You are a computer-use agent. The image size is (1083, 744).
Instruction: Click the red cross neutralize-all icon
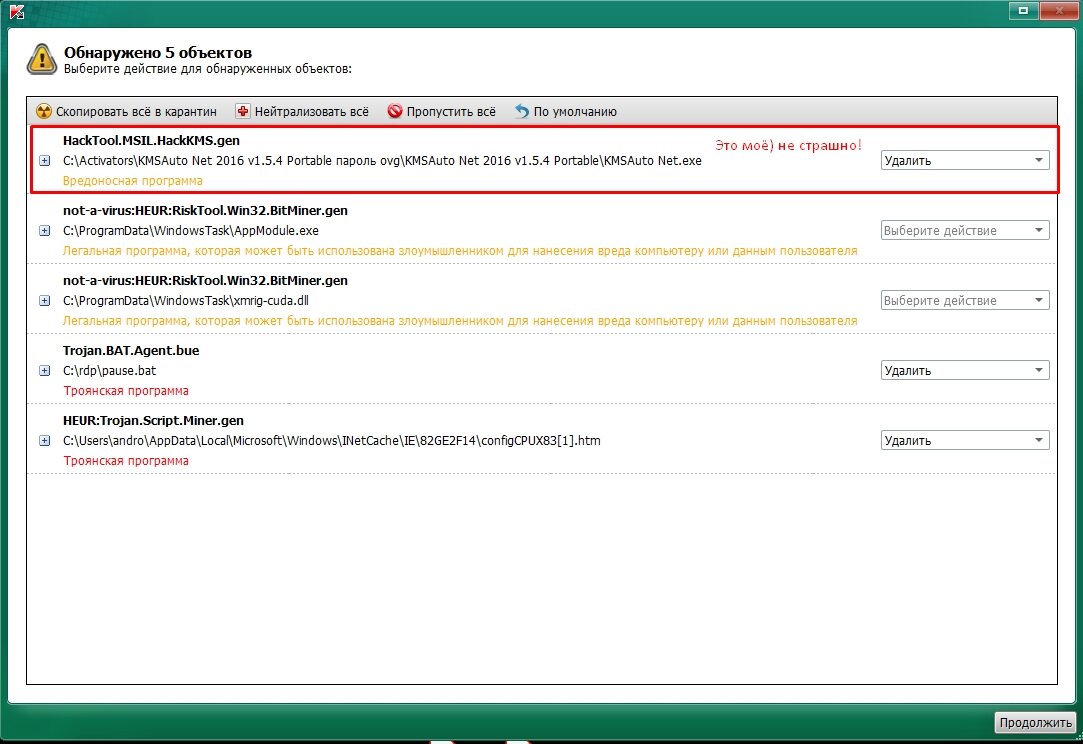pyautogui.click(x=242, y=111)
